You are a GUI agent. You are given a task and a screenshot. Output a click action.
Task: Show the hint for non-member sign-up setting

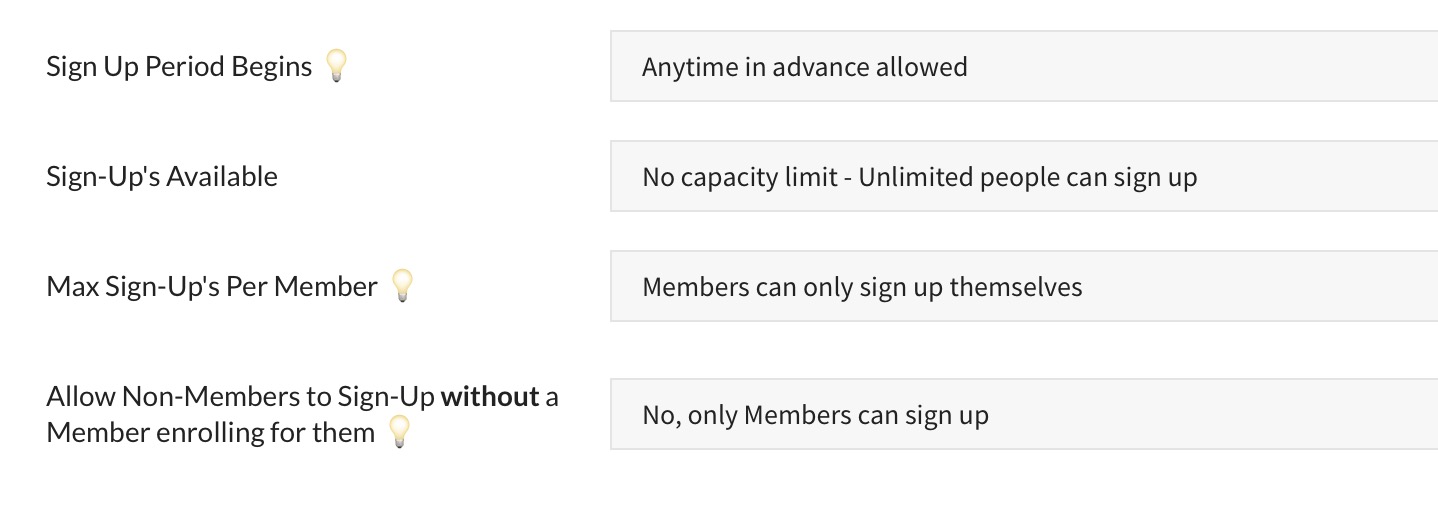click(399, 432)
